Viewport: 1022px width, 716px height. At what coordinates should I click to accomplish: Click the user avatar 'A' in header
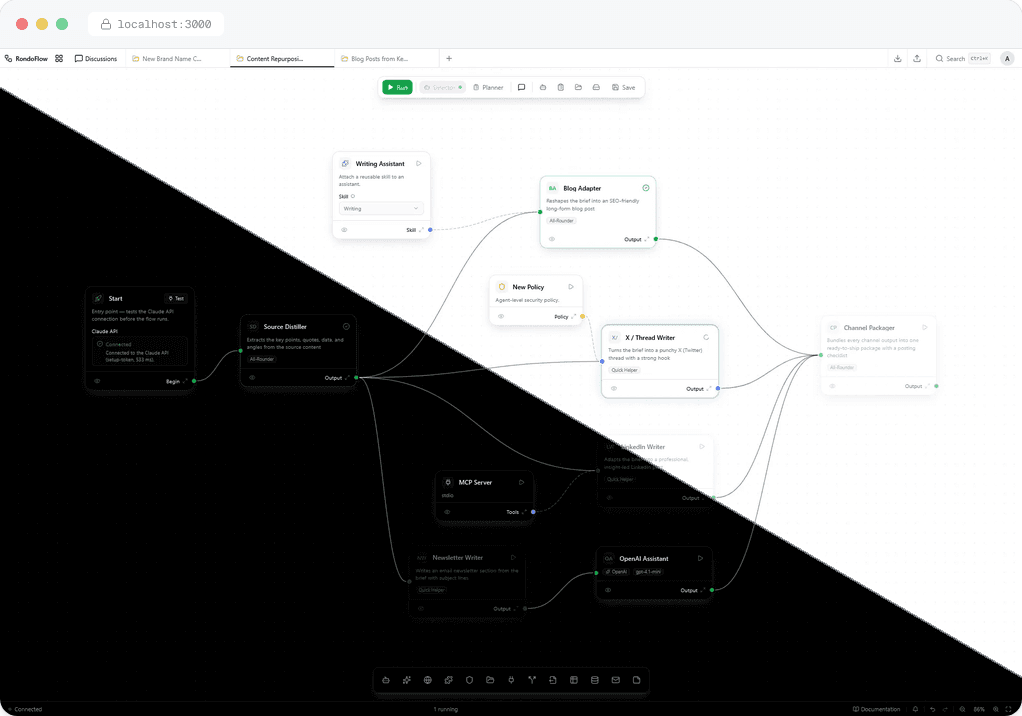click(1007, 59)
